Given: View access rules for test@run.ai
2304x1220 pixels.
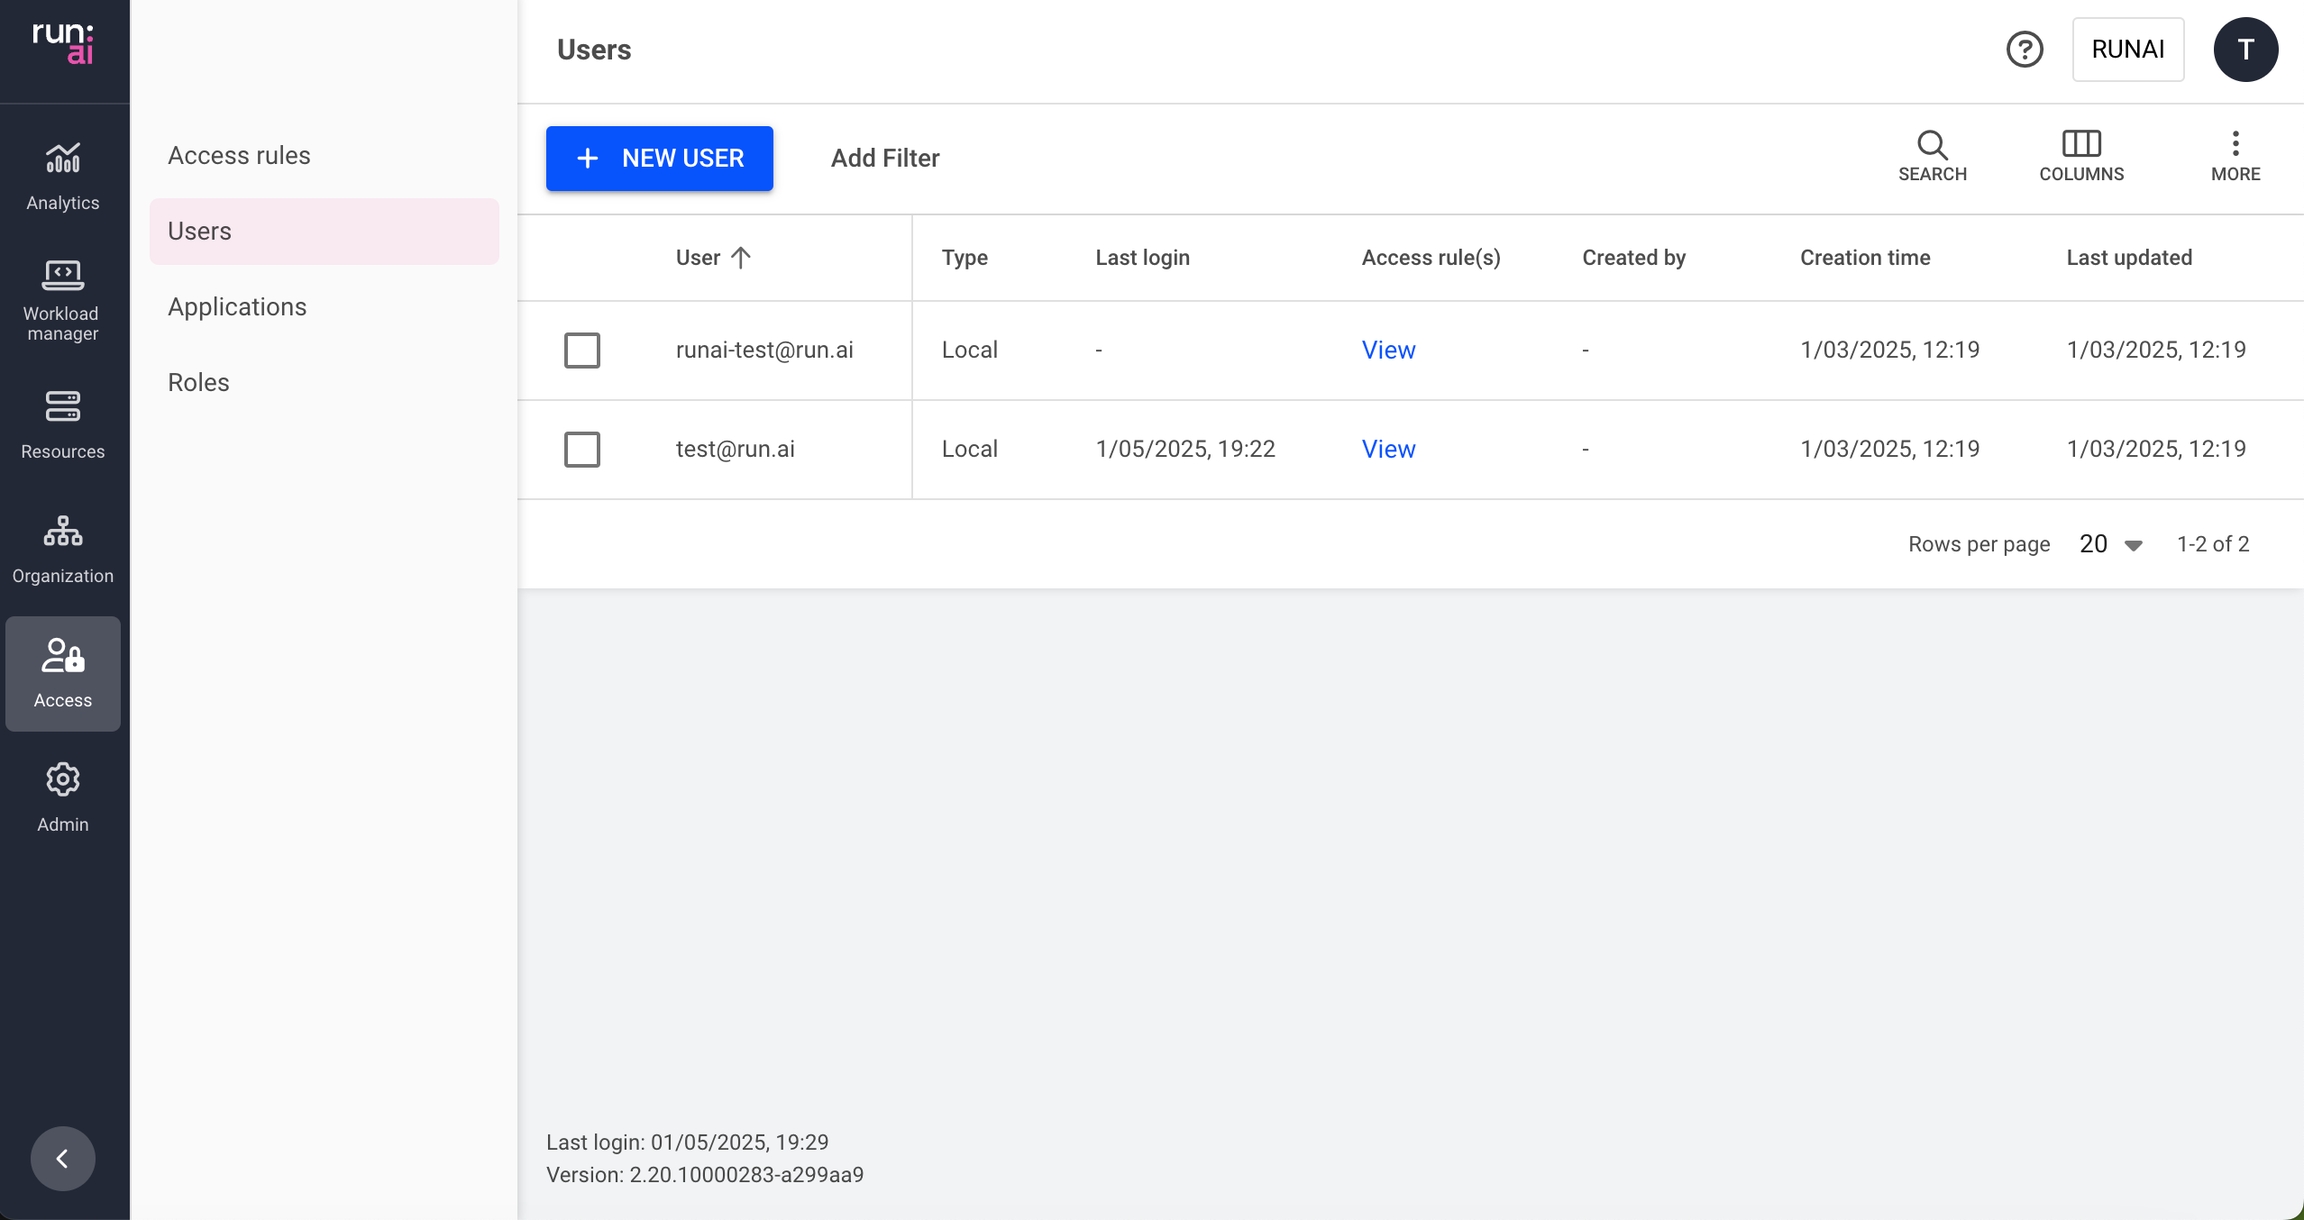Looking at the screenshot, I should 1388,449.
